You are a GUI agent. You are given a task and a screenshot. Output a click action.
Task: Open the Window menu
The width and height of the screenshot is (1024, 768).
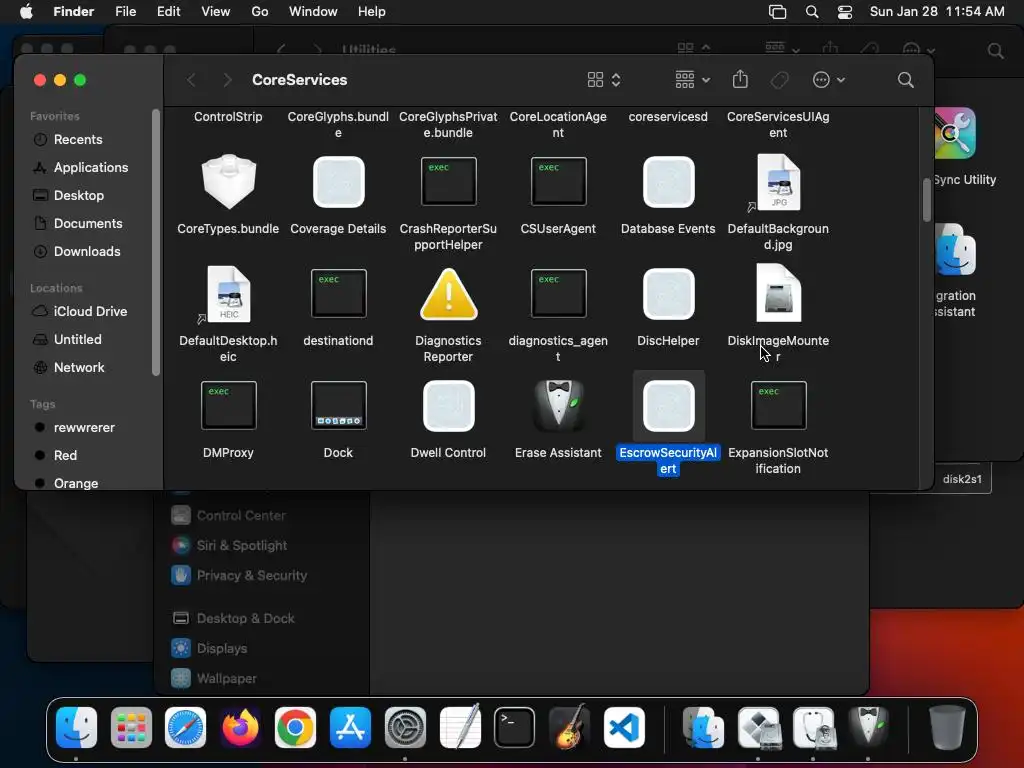tap(313, 12)
